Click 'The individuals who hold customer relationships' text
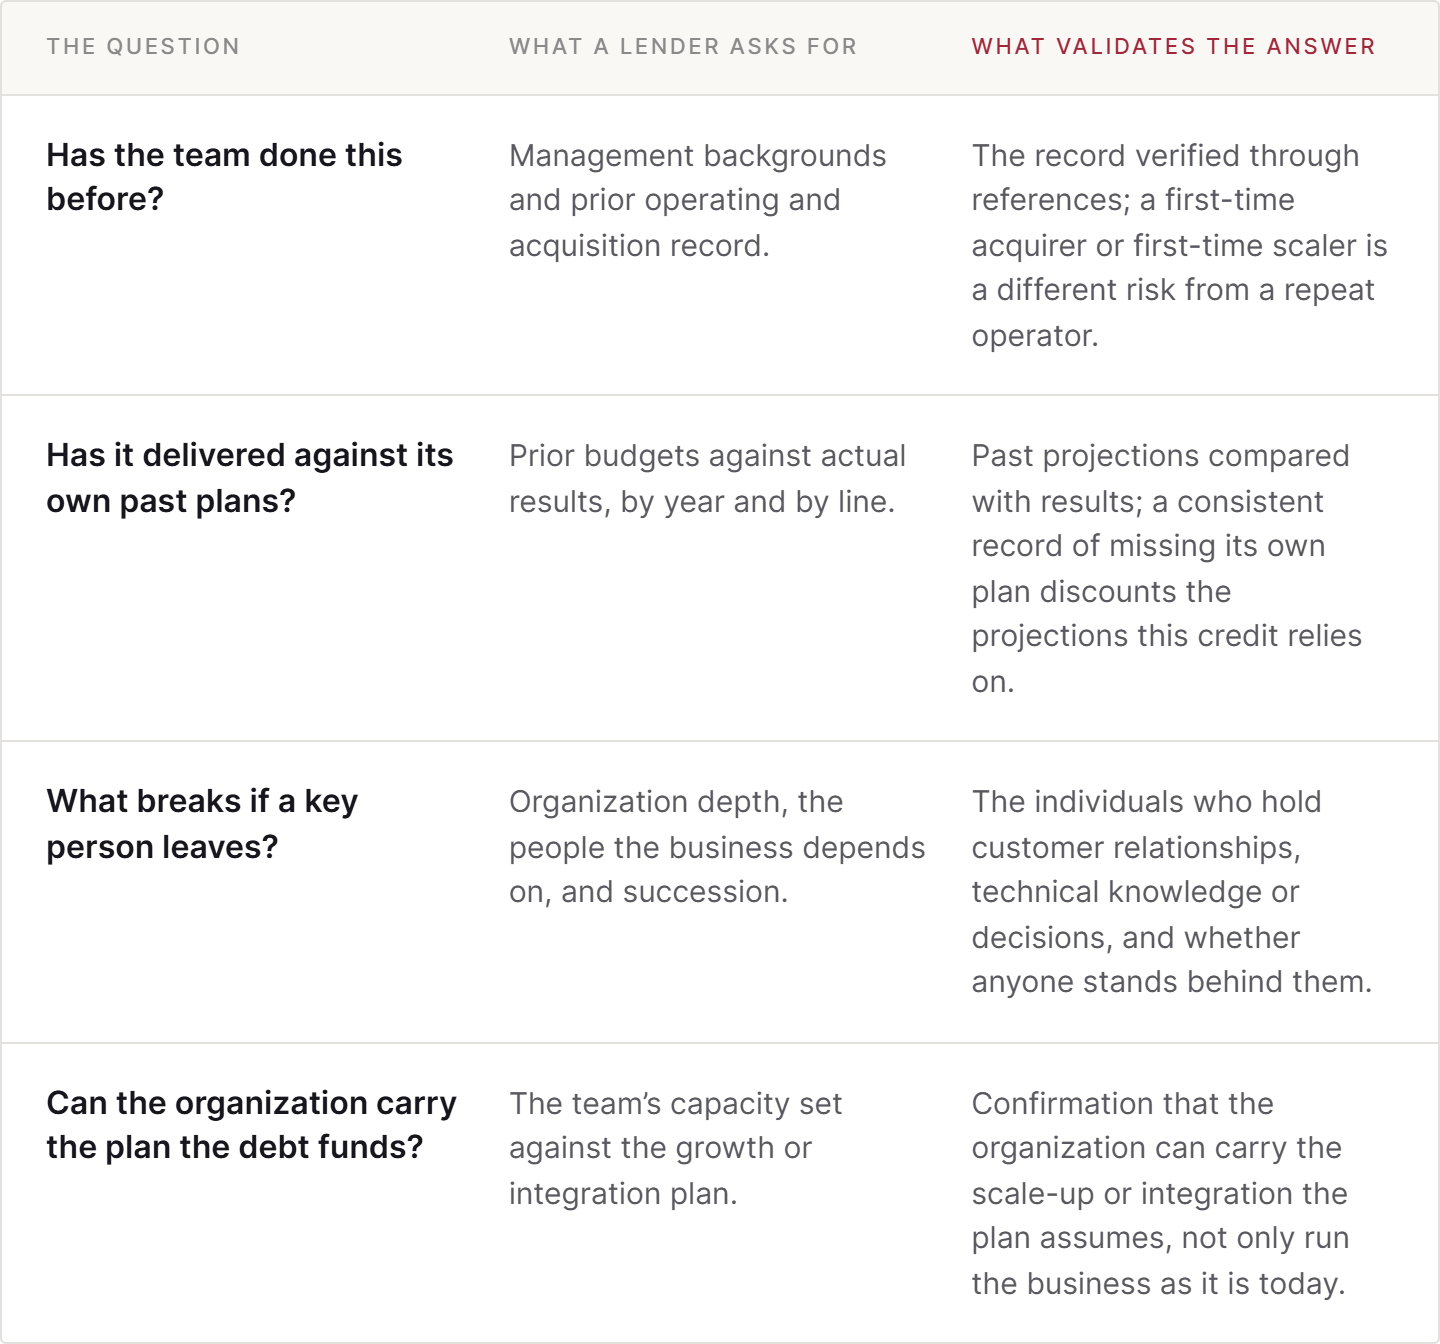 1172,891
